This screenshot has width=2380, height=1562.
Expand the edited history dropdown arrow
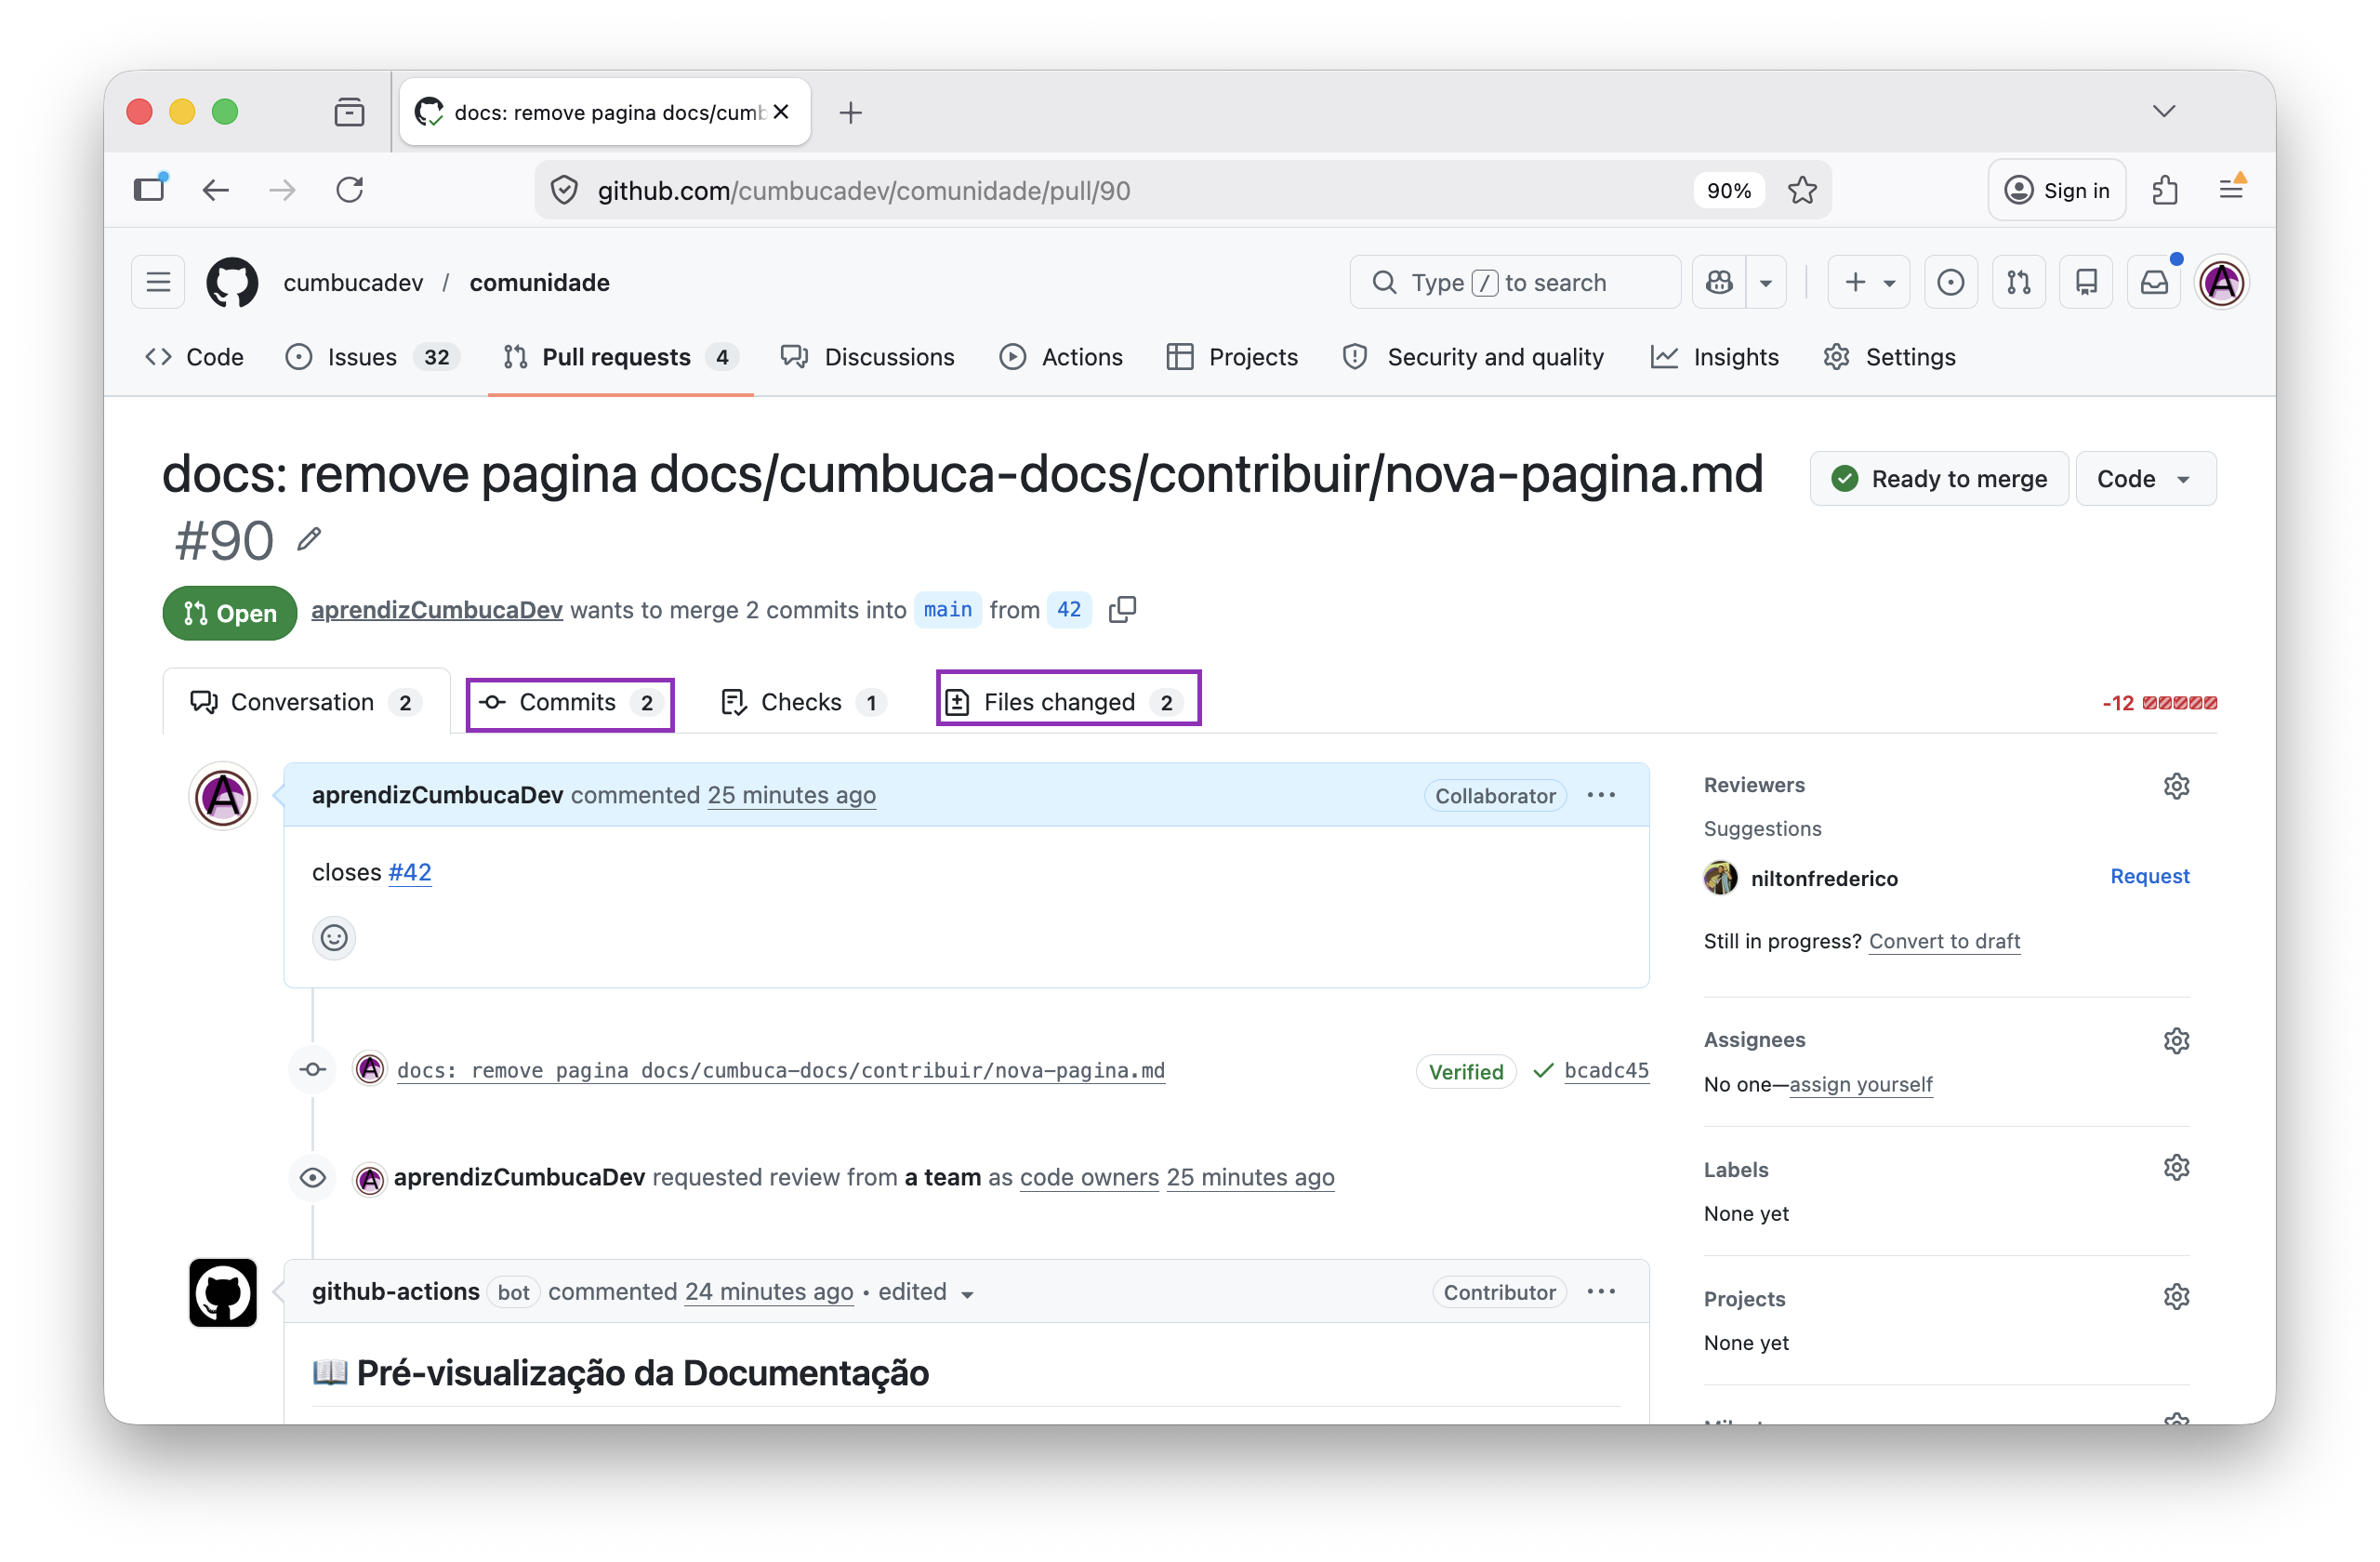pos(967,1294)
